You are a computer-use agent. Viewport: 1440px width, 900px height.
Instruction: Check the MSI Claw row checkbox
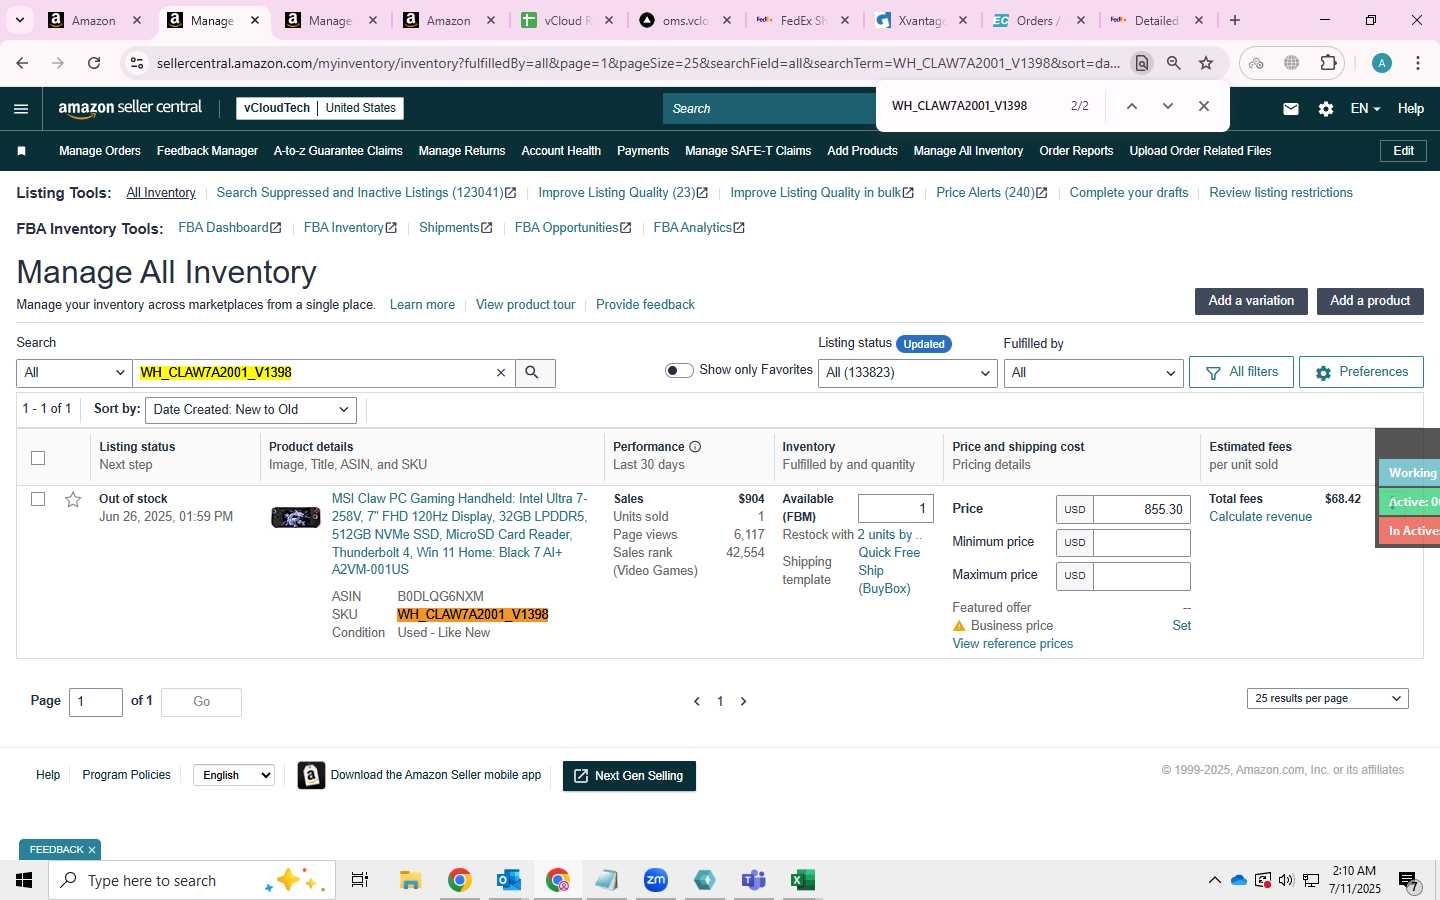[x=38, y=499]
